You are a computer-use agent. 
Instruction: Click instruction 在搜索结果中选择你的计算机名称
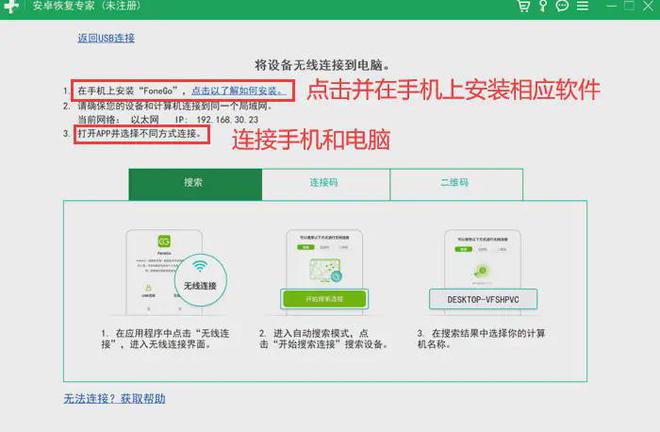coord(481,339)
